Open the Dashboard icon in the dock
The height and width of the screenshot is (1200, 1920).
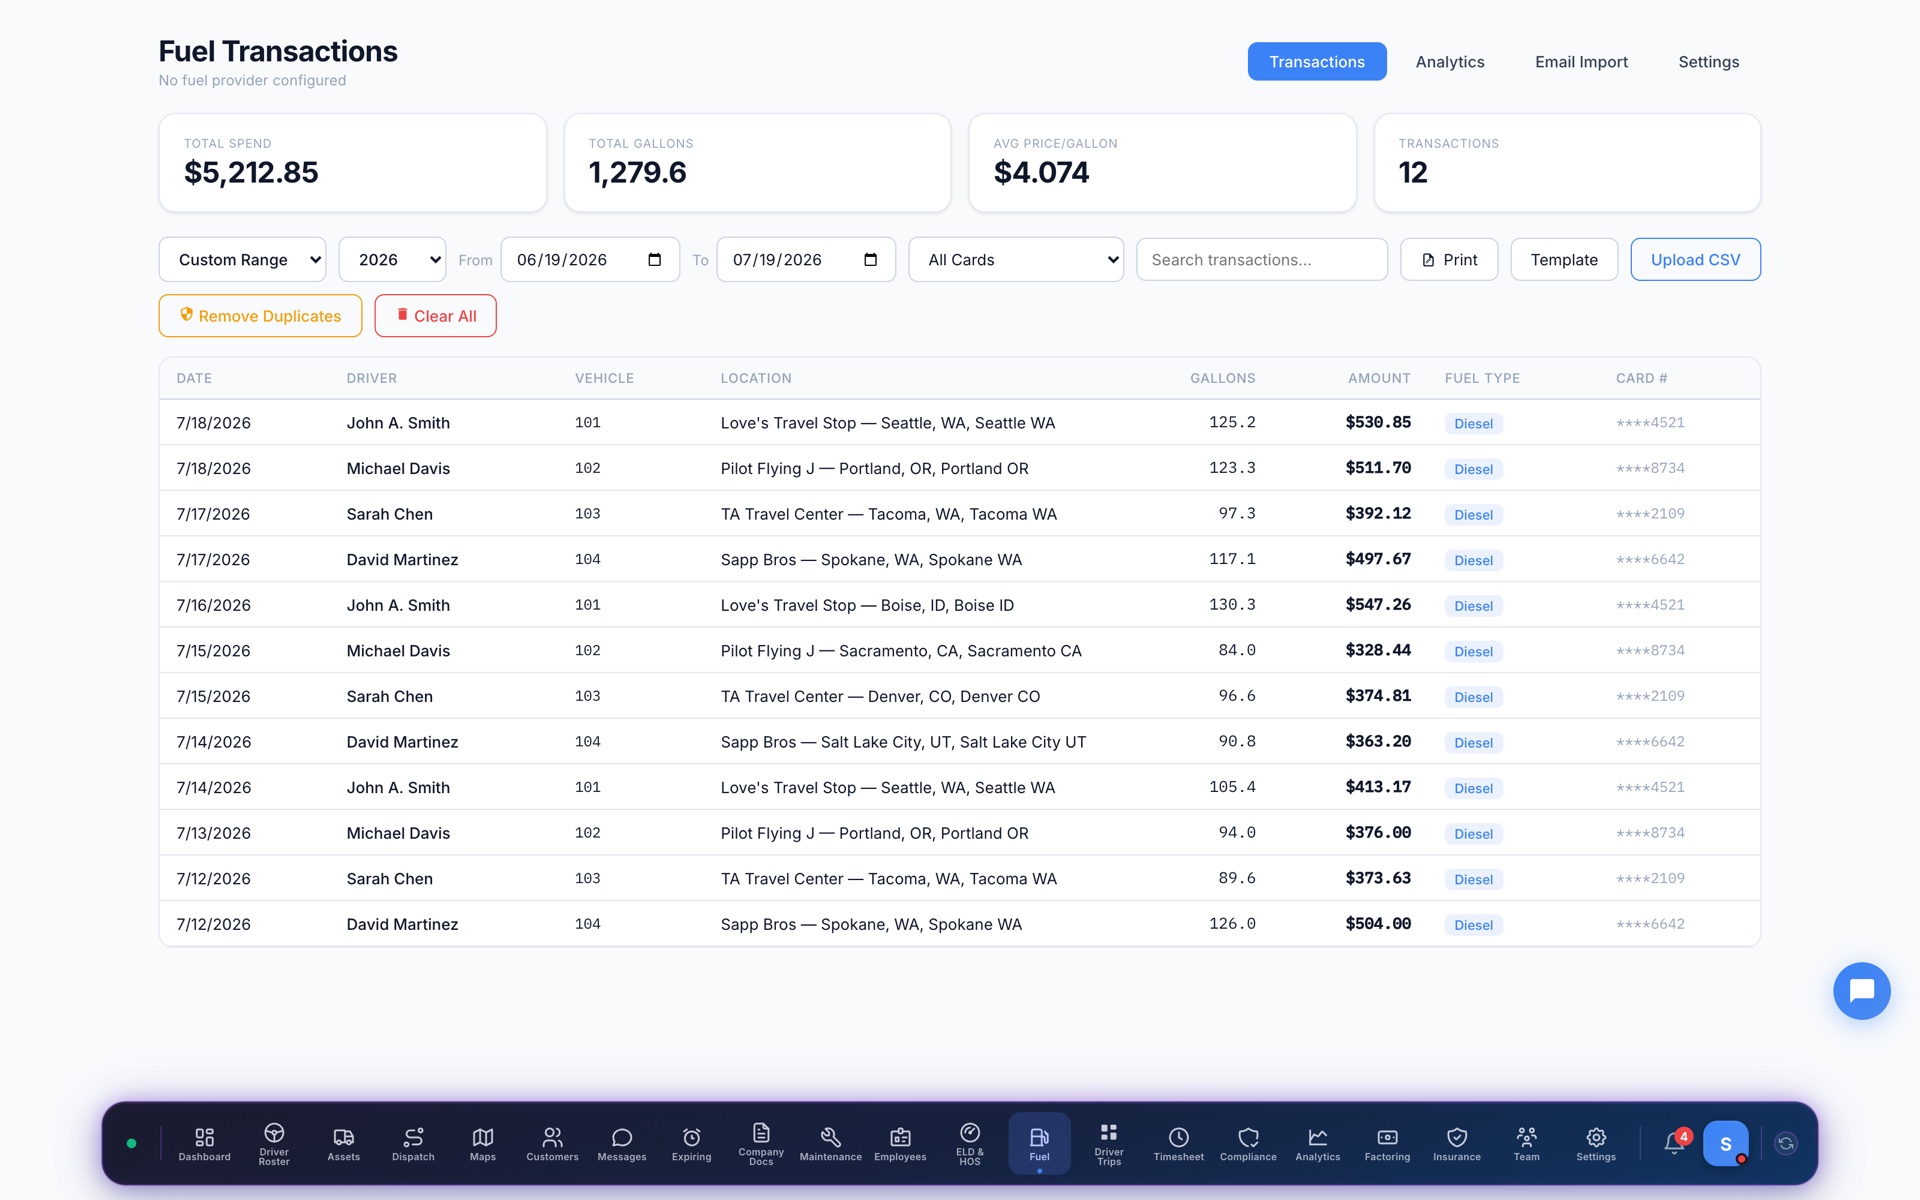pos(204,1143)
